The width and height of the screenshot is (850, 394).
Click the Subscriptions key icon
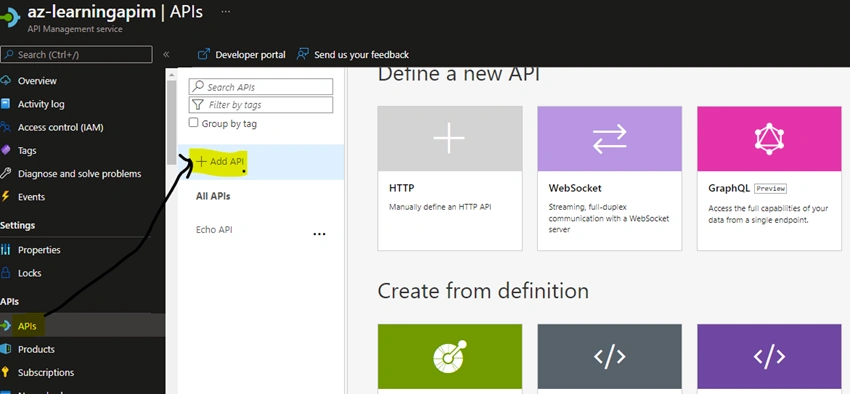tap(5, 372)
